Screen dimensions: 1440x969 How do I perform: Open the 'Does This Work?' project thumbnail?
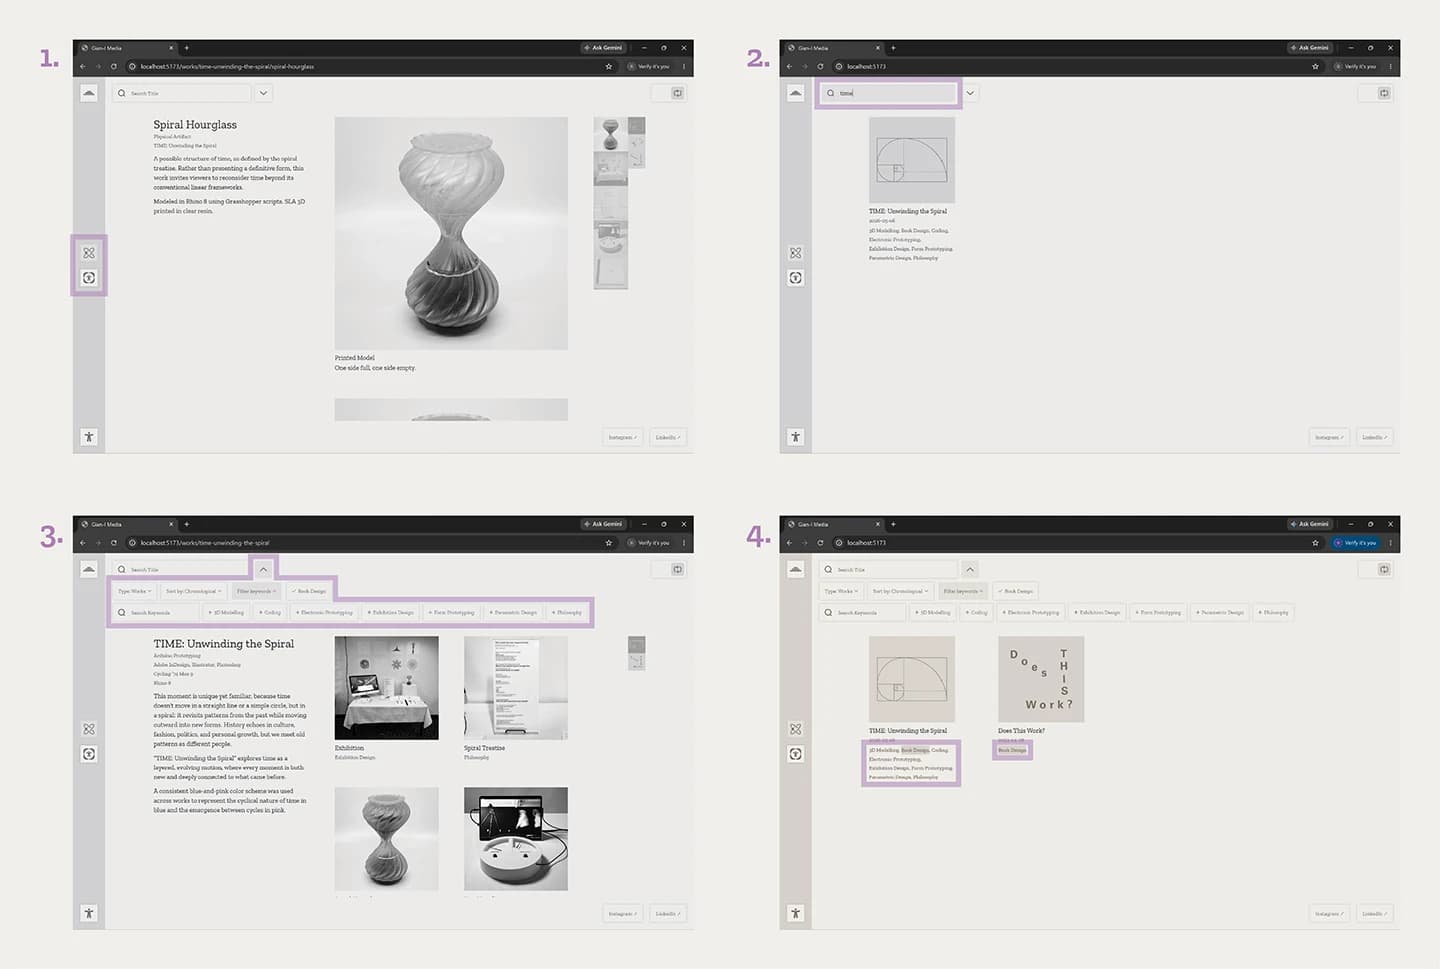(x=1041, y=679)
